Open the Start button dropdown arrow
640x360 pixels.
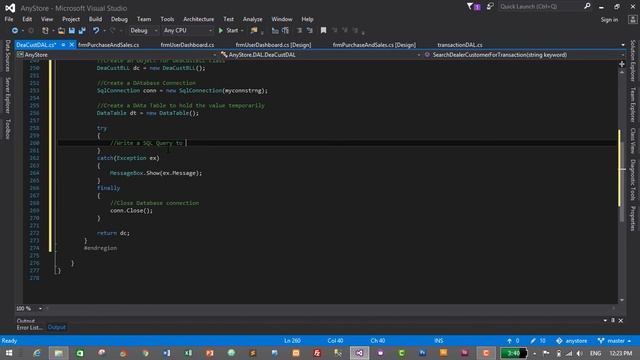click(242, 31)
